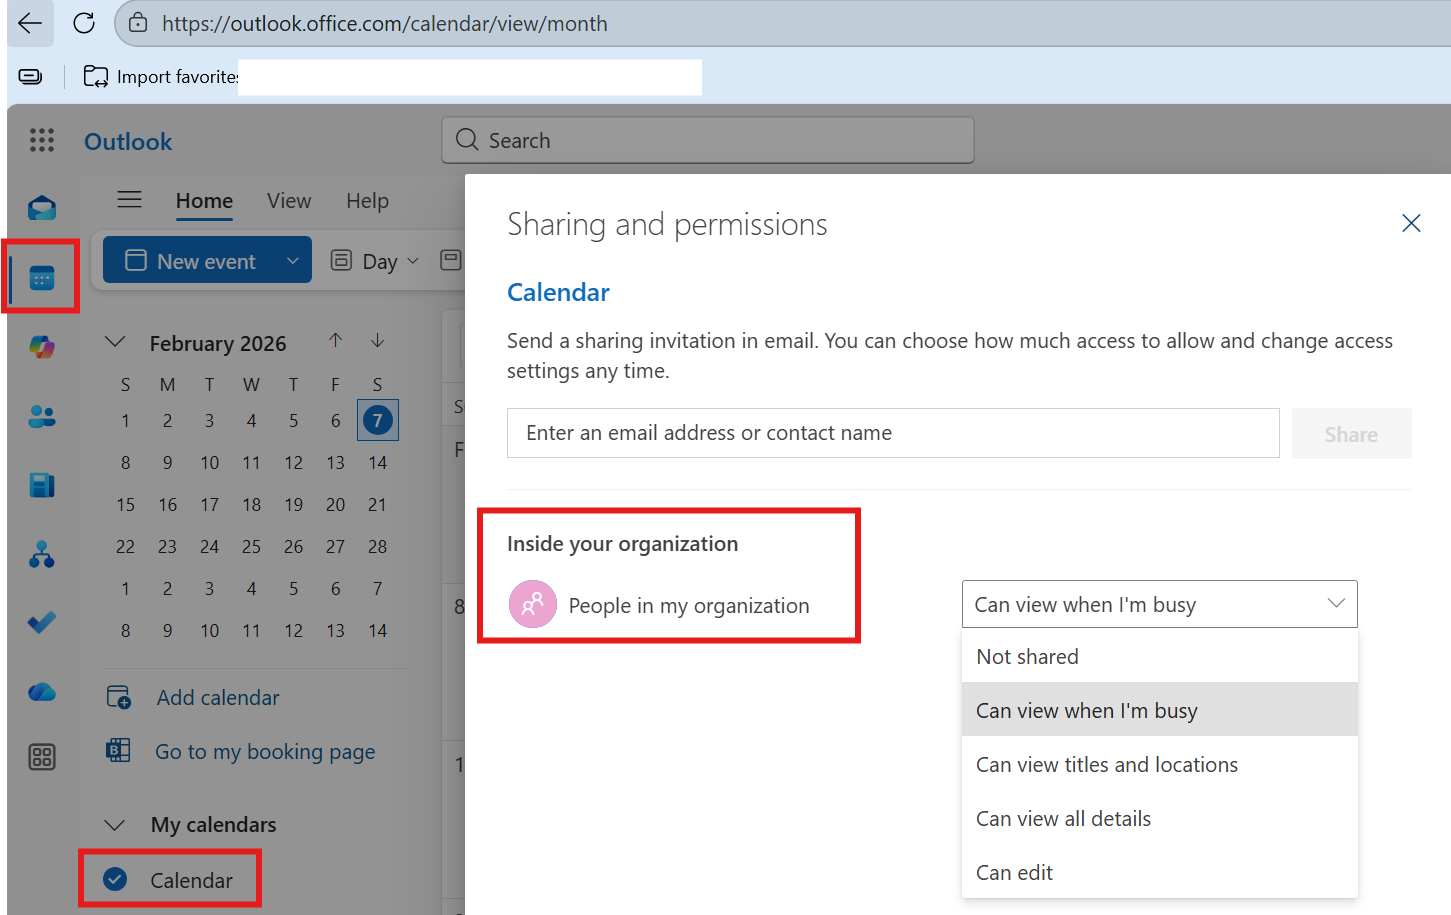
Task: Click the Share button
Action: [x=1351, y=434]
